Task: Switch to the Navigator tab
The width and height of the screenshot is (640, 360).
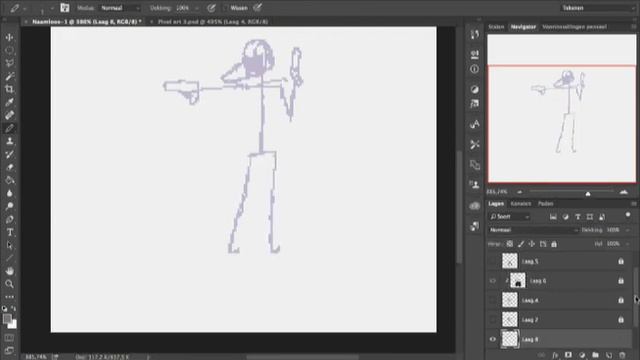Action: point(523,27)
